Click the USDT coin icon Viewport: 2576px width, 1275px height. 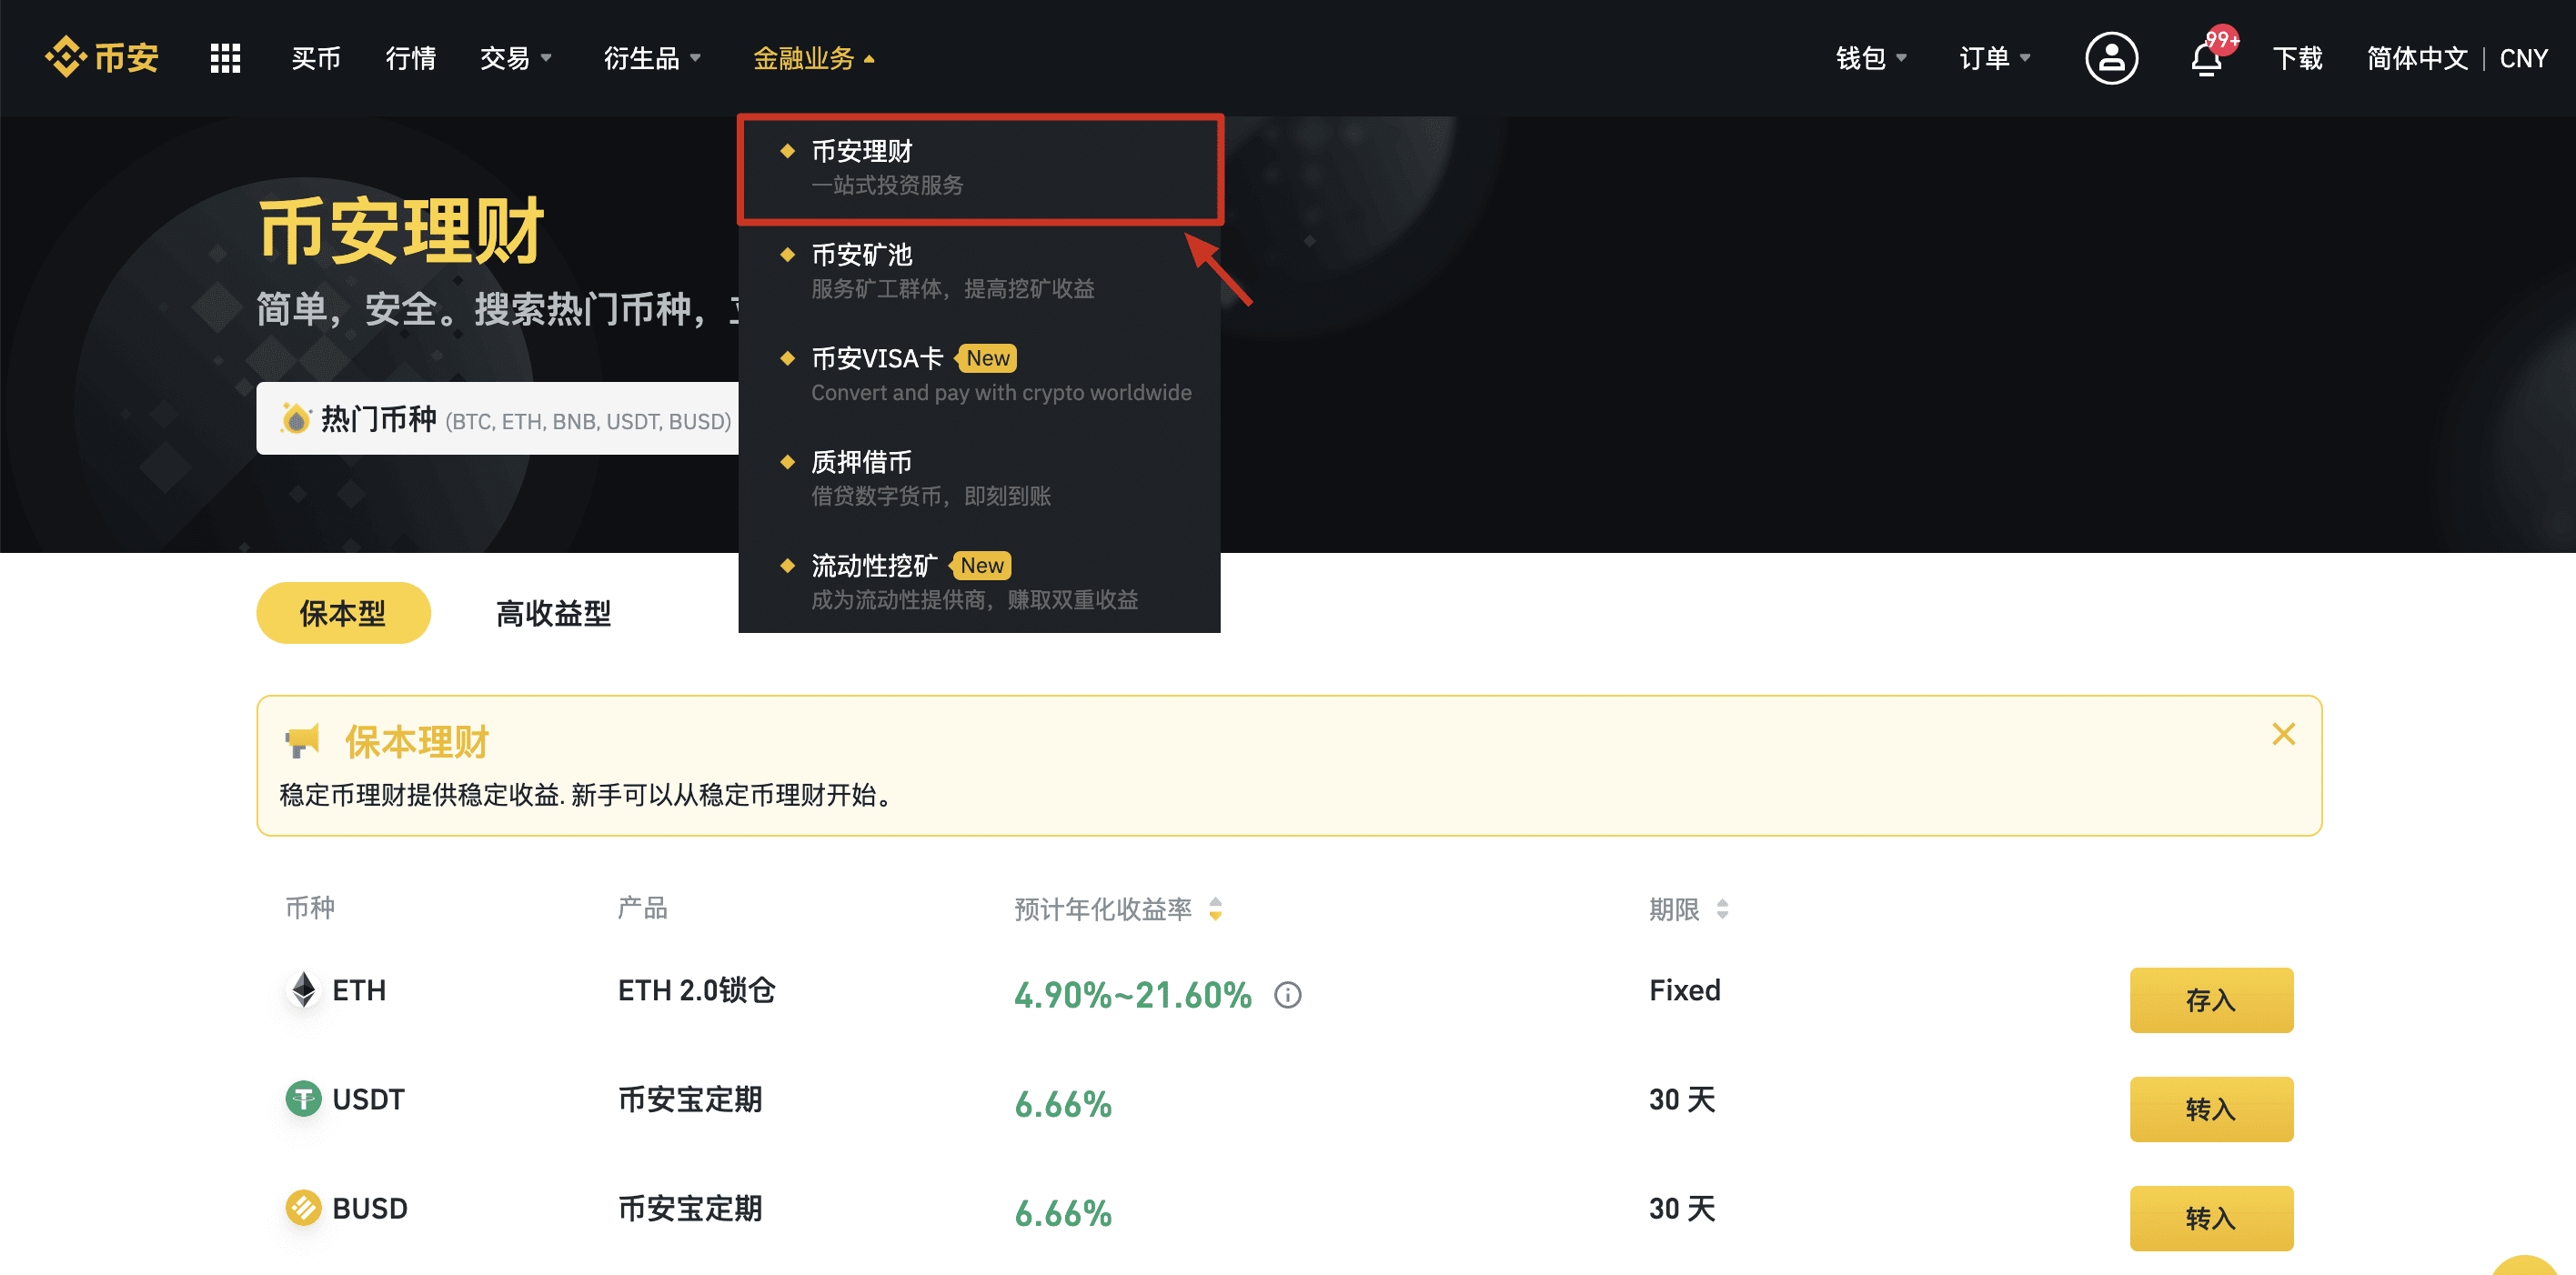(x=303, y=1099)
